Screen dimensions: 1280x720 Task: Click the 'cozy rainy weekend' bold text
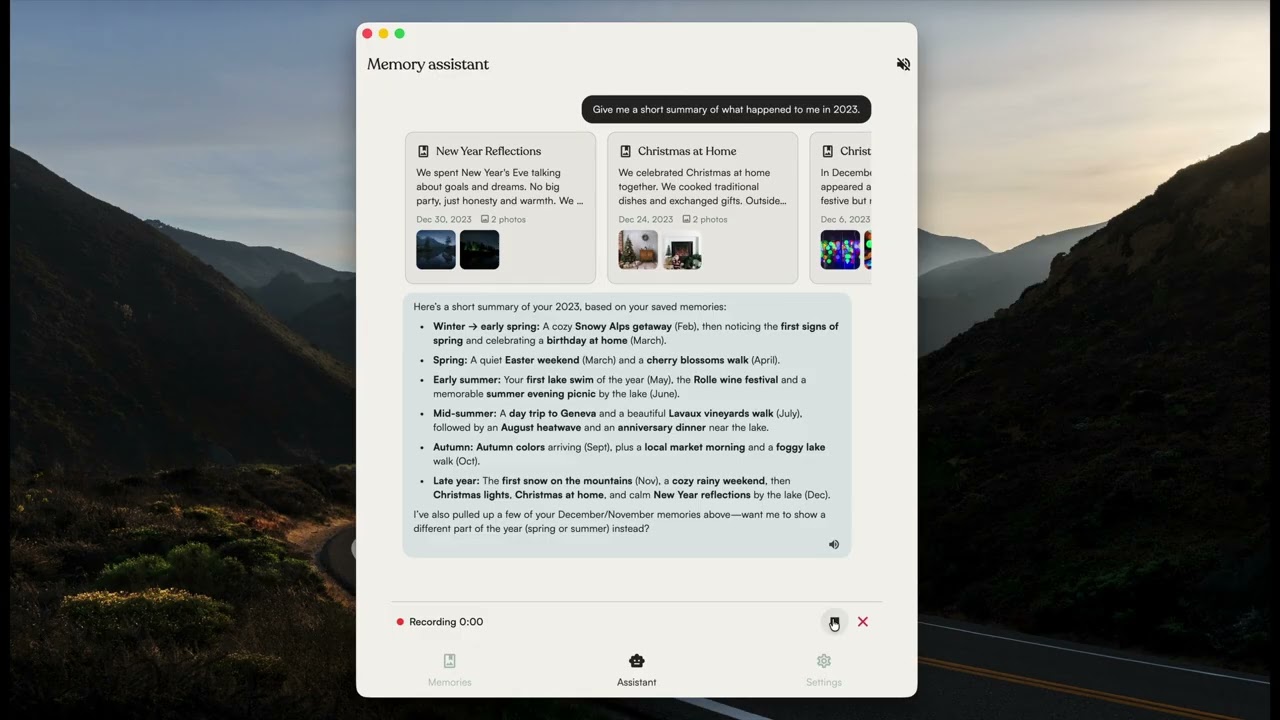[x=718, y=481]
